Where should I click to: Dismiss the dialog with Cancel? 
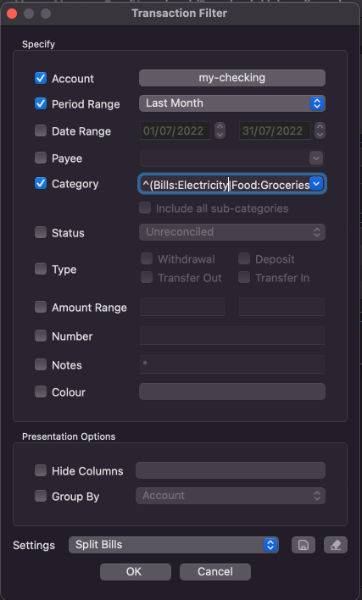215,572
